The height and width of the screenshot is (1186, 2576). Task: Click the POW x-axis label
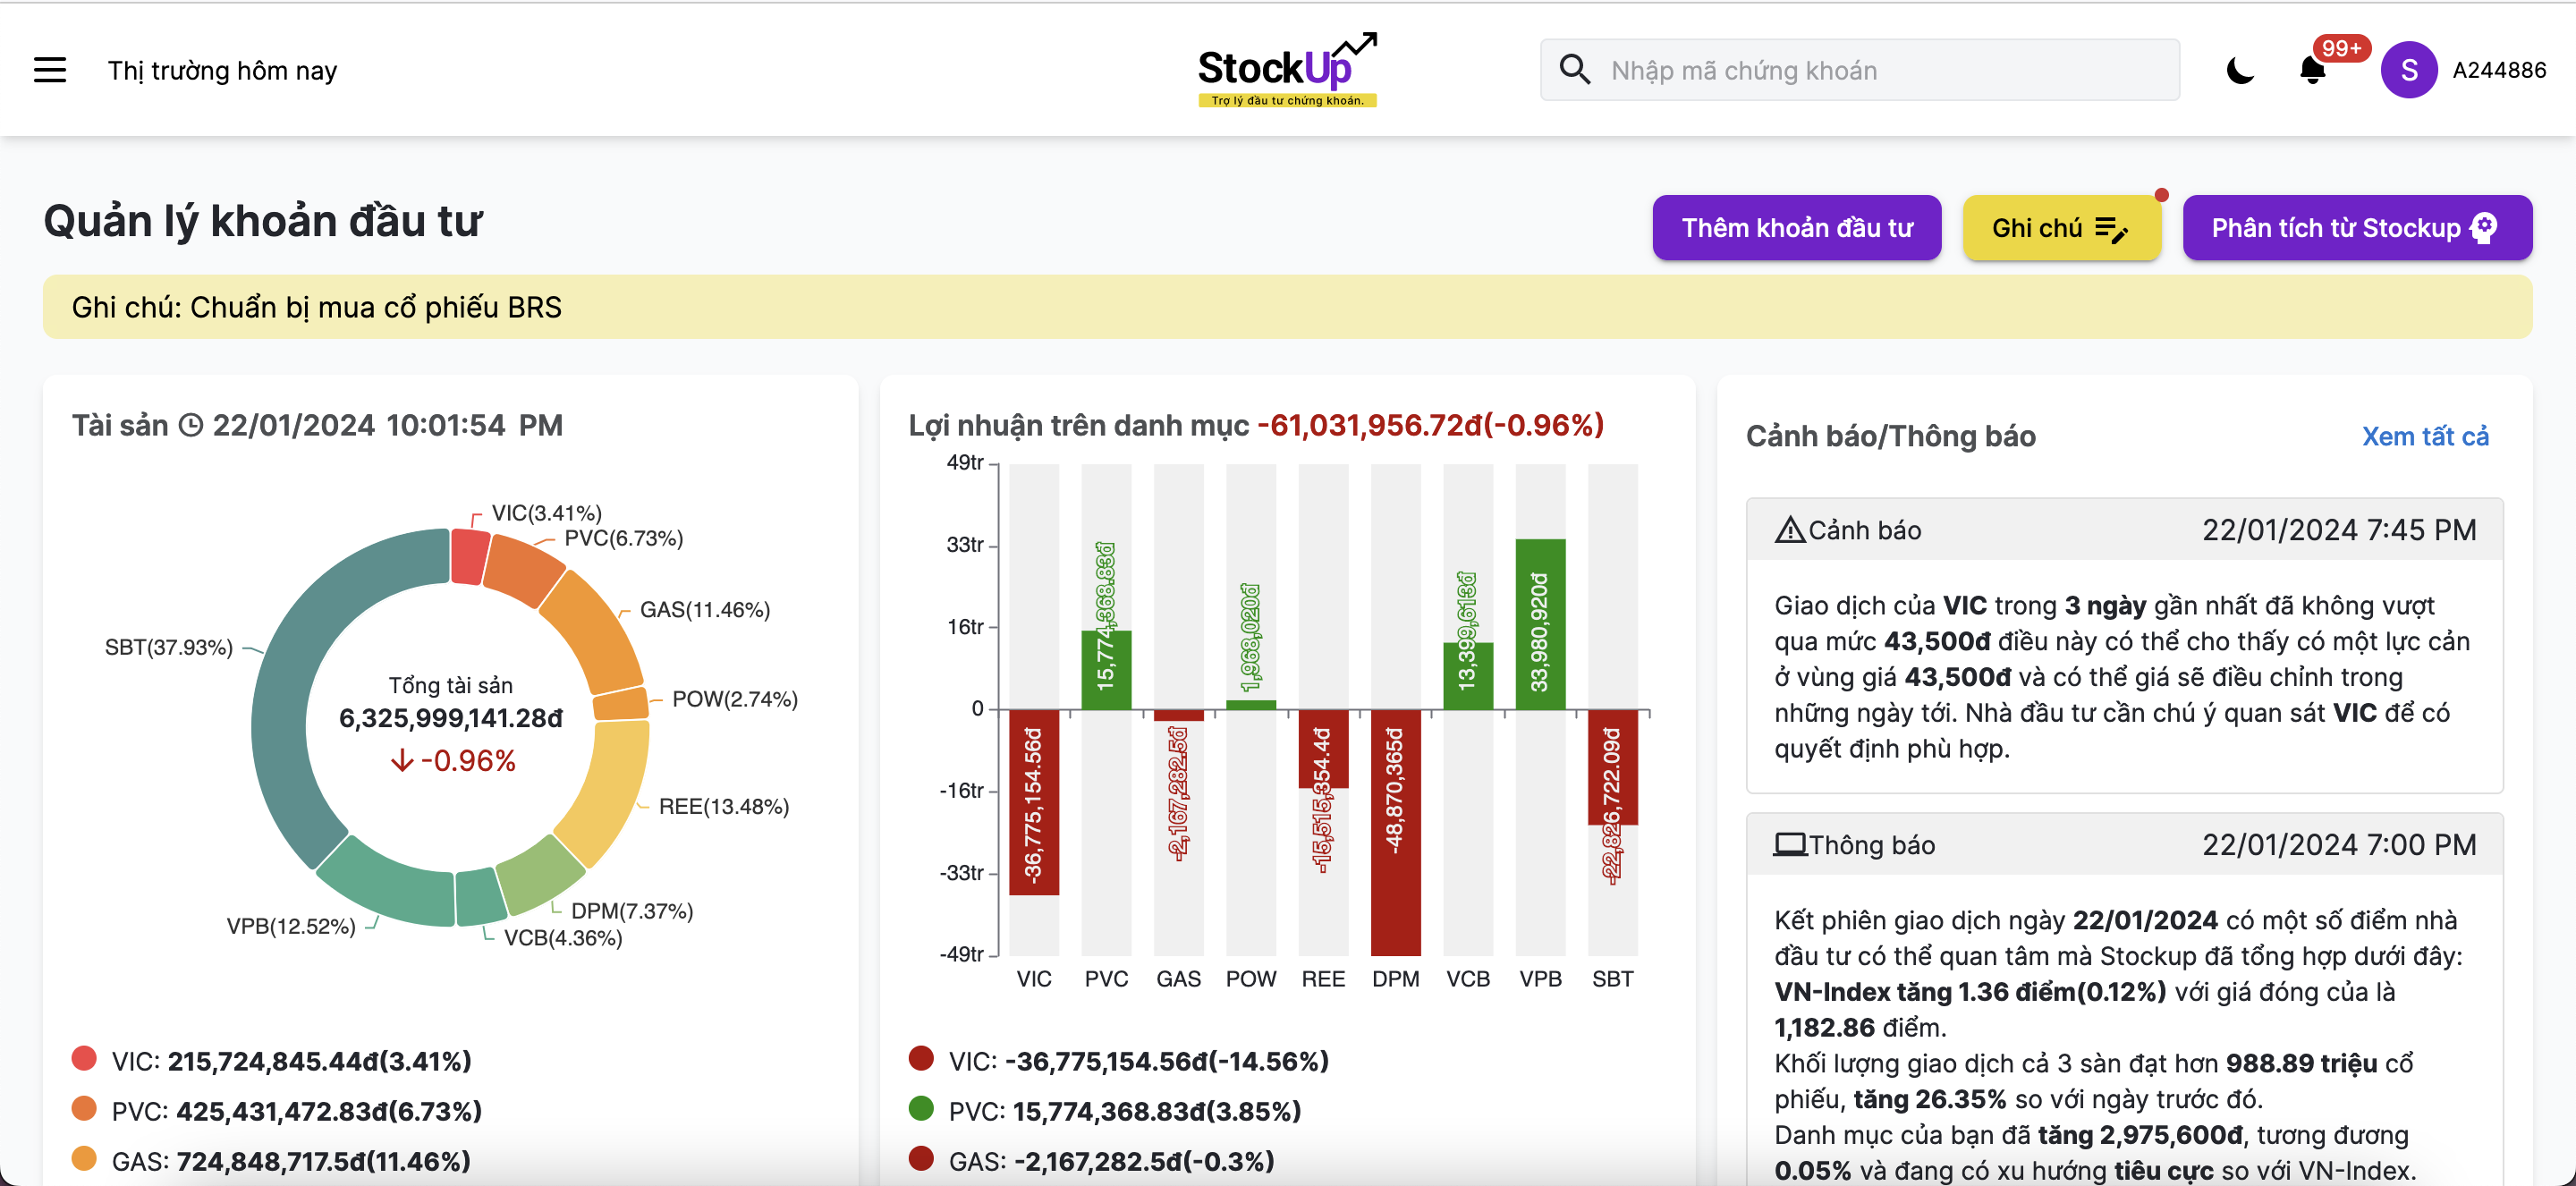click(x=1250, y=979)
